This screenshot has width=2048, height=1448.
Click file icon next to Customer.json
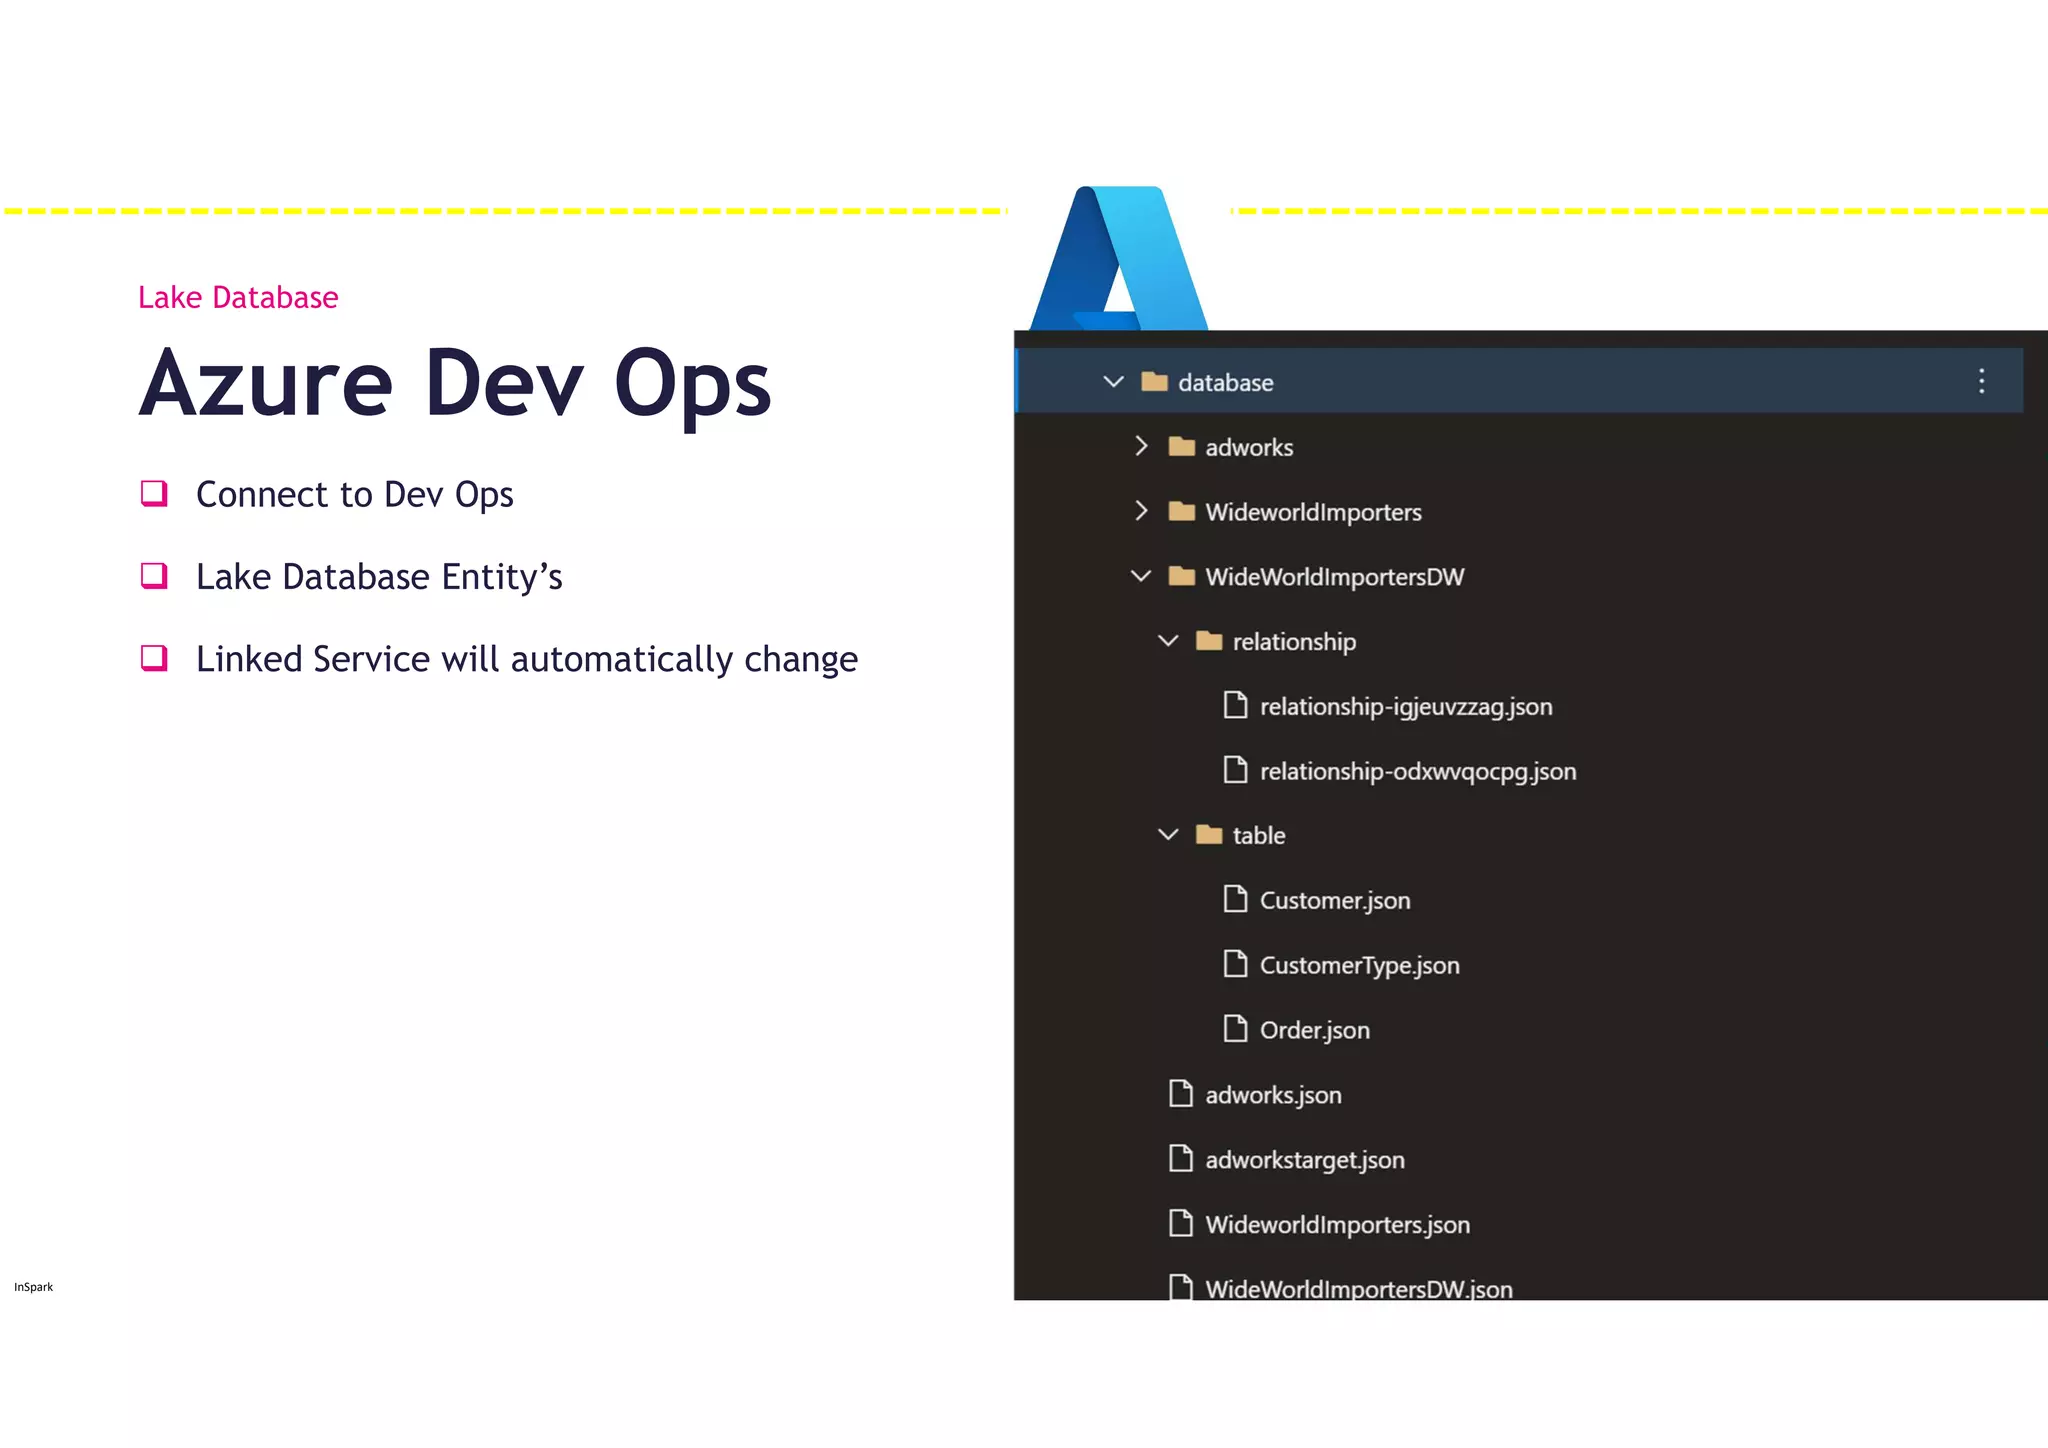[1236, 899]
